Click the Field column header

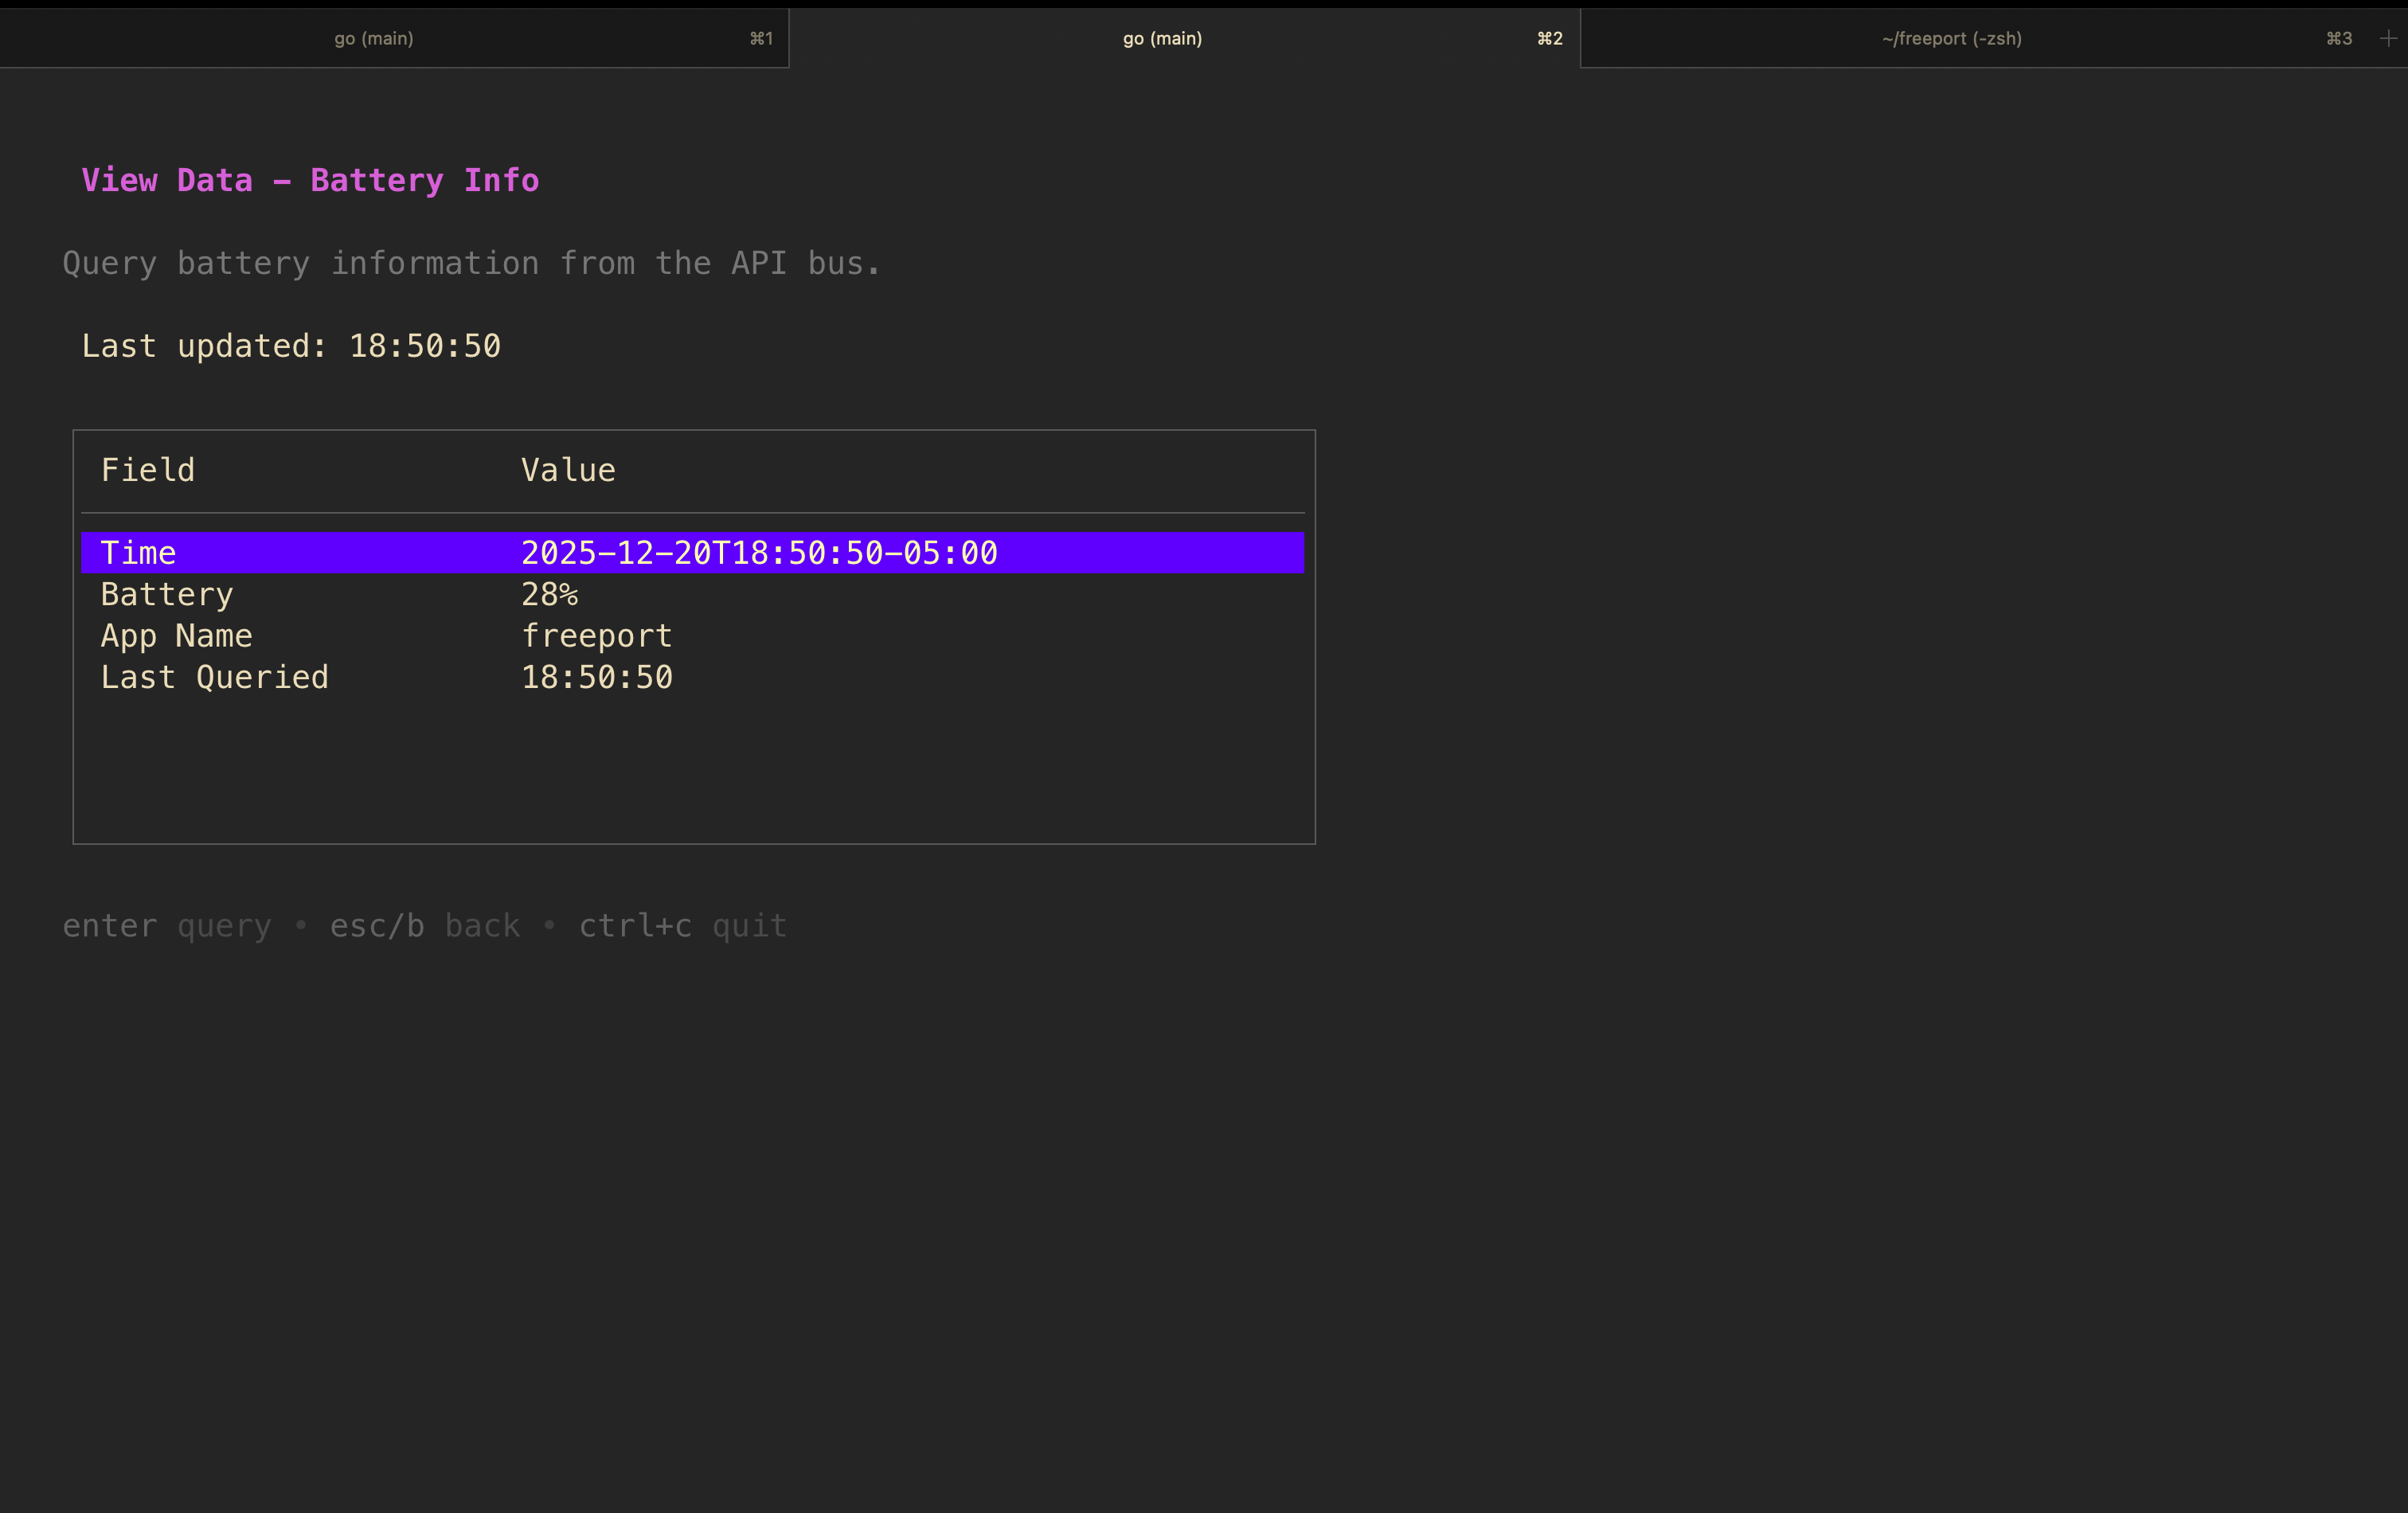click(148, 470)
